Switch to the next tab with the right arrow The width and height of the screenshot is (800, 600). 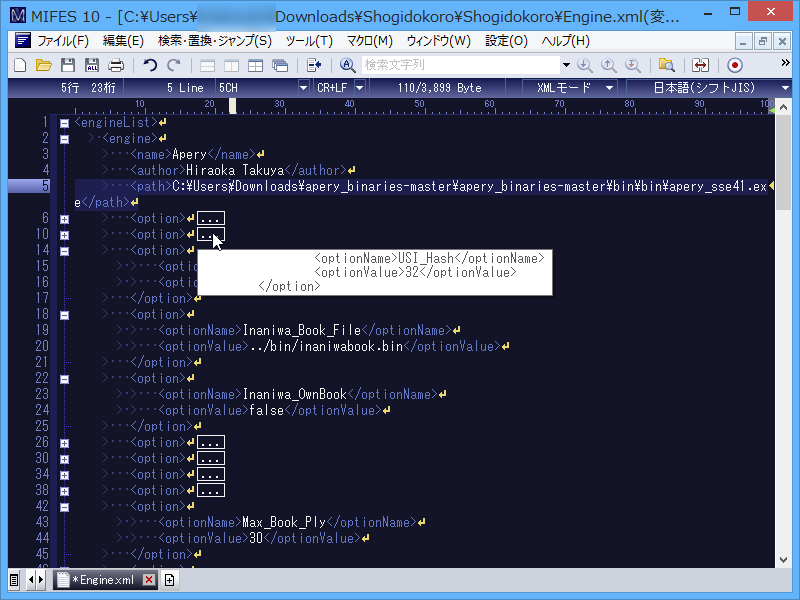pos(41,580)
